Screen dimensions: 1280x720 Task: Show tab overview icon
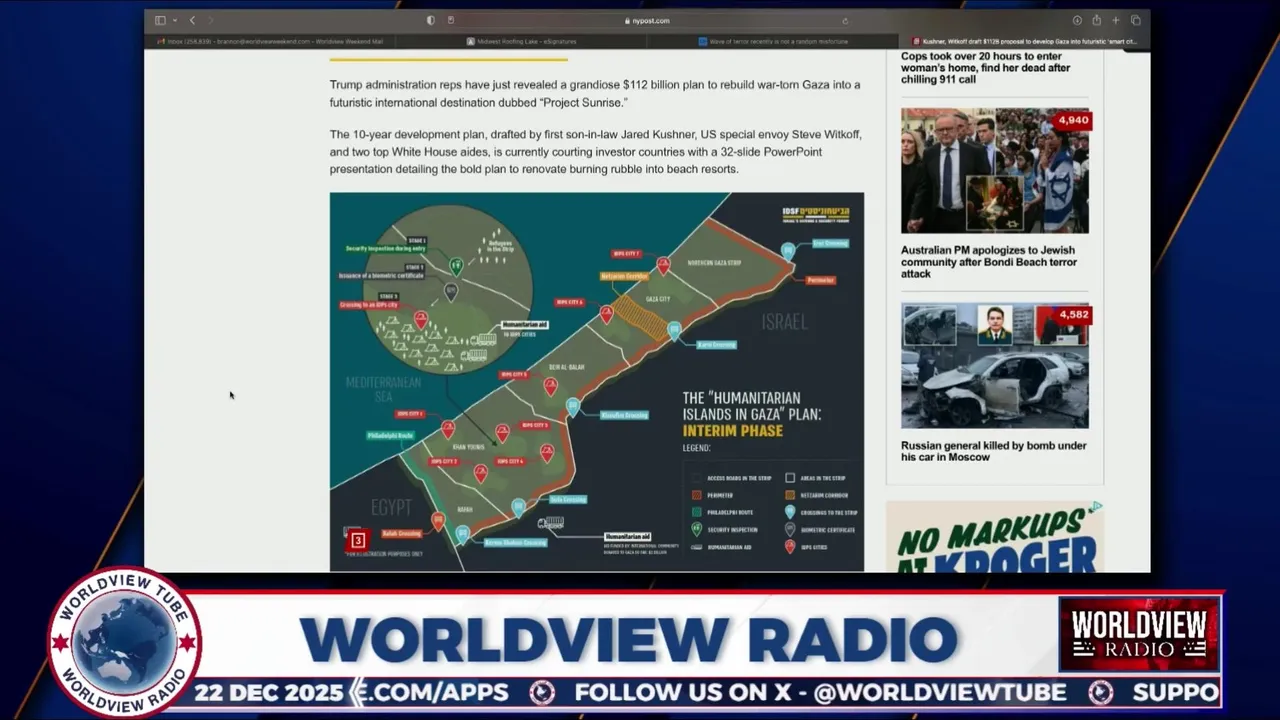tap(1135, 20)
